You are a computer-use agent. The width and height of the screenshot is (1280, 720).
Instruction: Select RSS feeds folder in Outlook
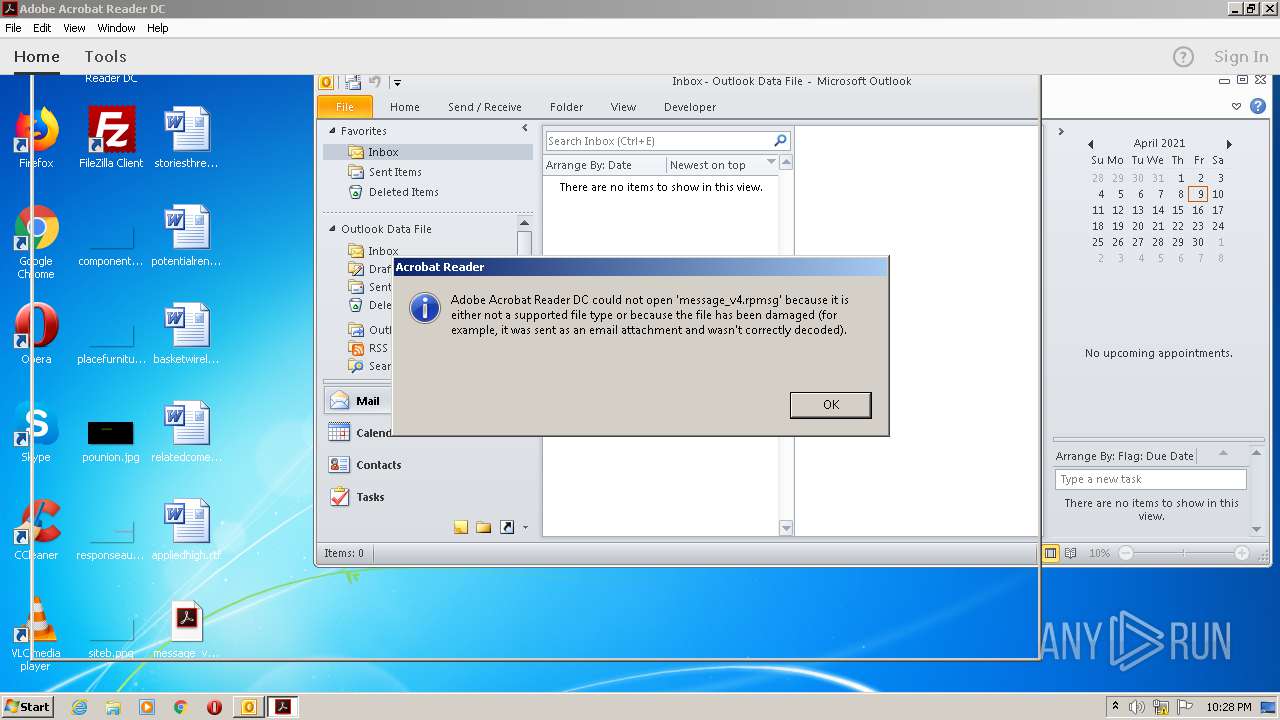pos(378,348)
